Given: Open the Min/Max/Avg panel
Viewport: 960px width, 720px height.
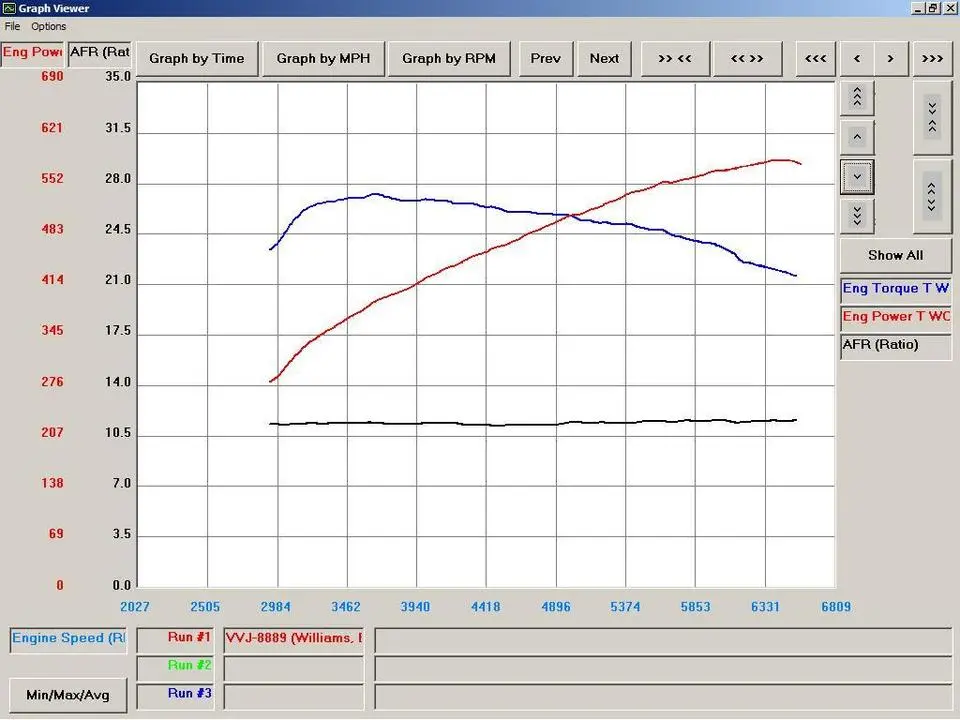Looking at the screenshot, I should (68, 696).
